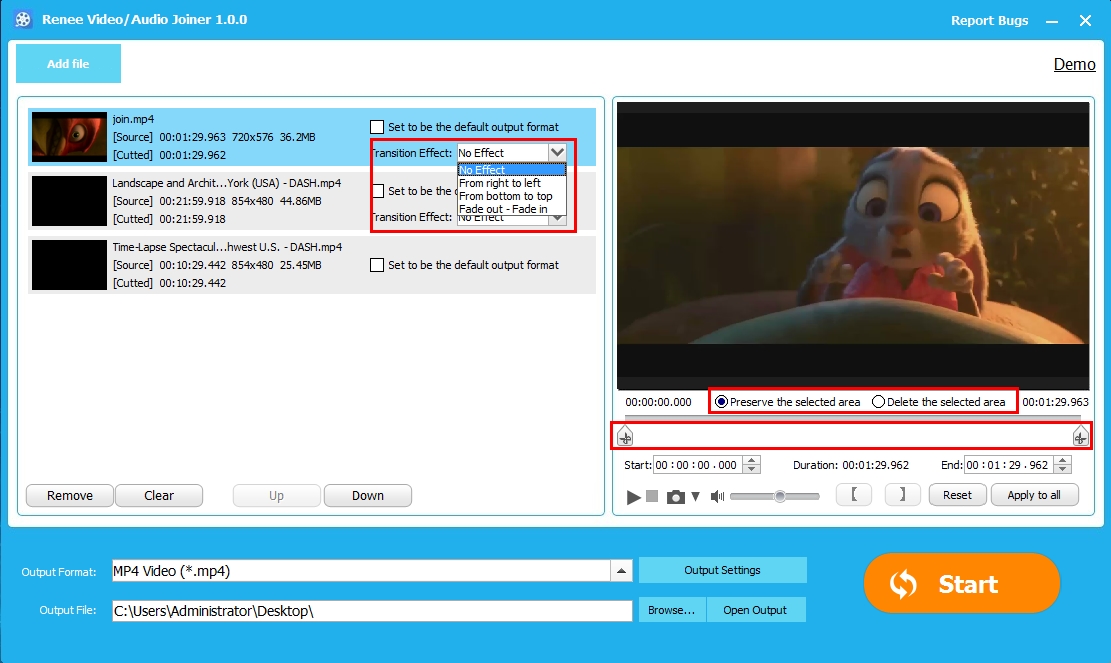Click the Add file button
The height and width of the screenshot is (663, 1111).
pyautogui.click(x=68, y=64)
